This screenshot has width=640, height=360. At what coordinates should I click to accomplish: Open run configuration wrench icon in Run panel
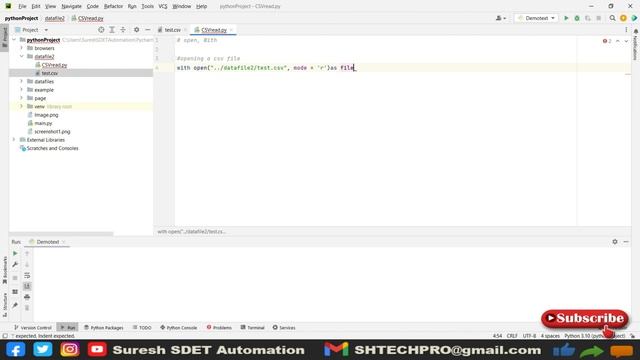15,264
